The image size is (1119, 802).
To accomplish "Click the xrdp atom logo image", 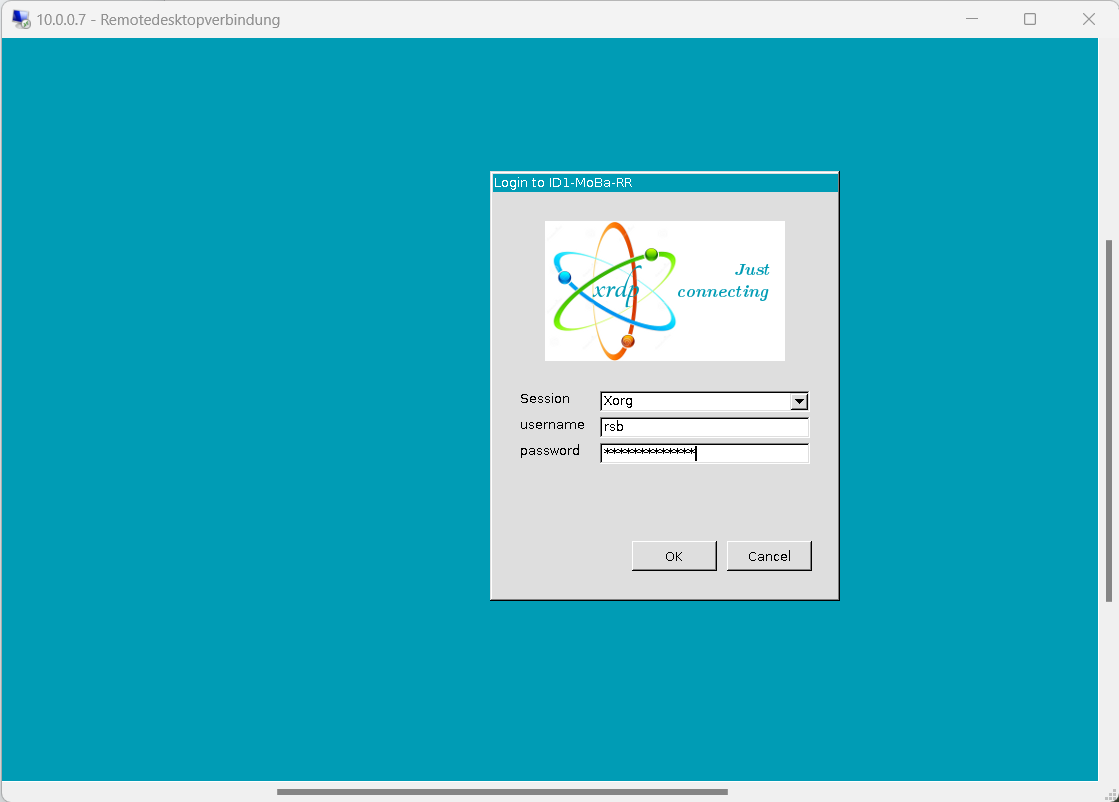I will point(615,291).
